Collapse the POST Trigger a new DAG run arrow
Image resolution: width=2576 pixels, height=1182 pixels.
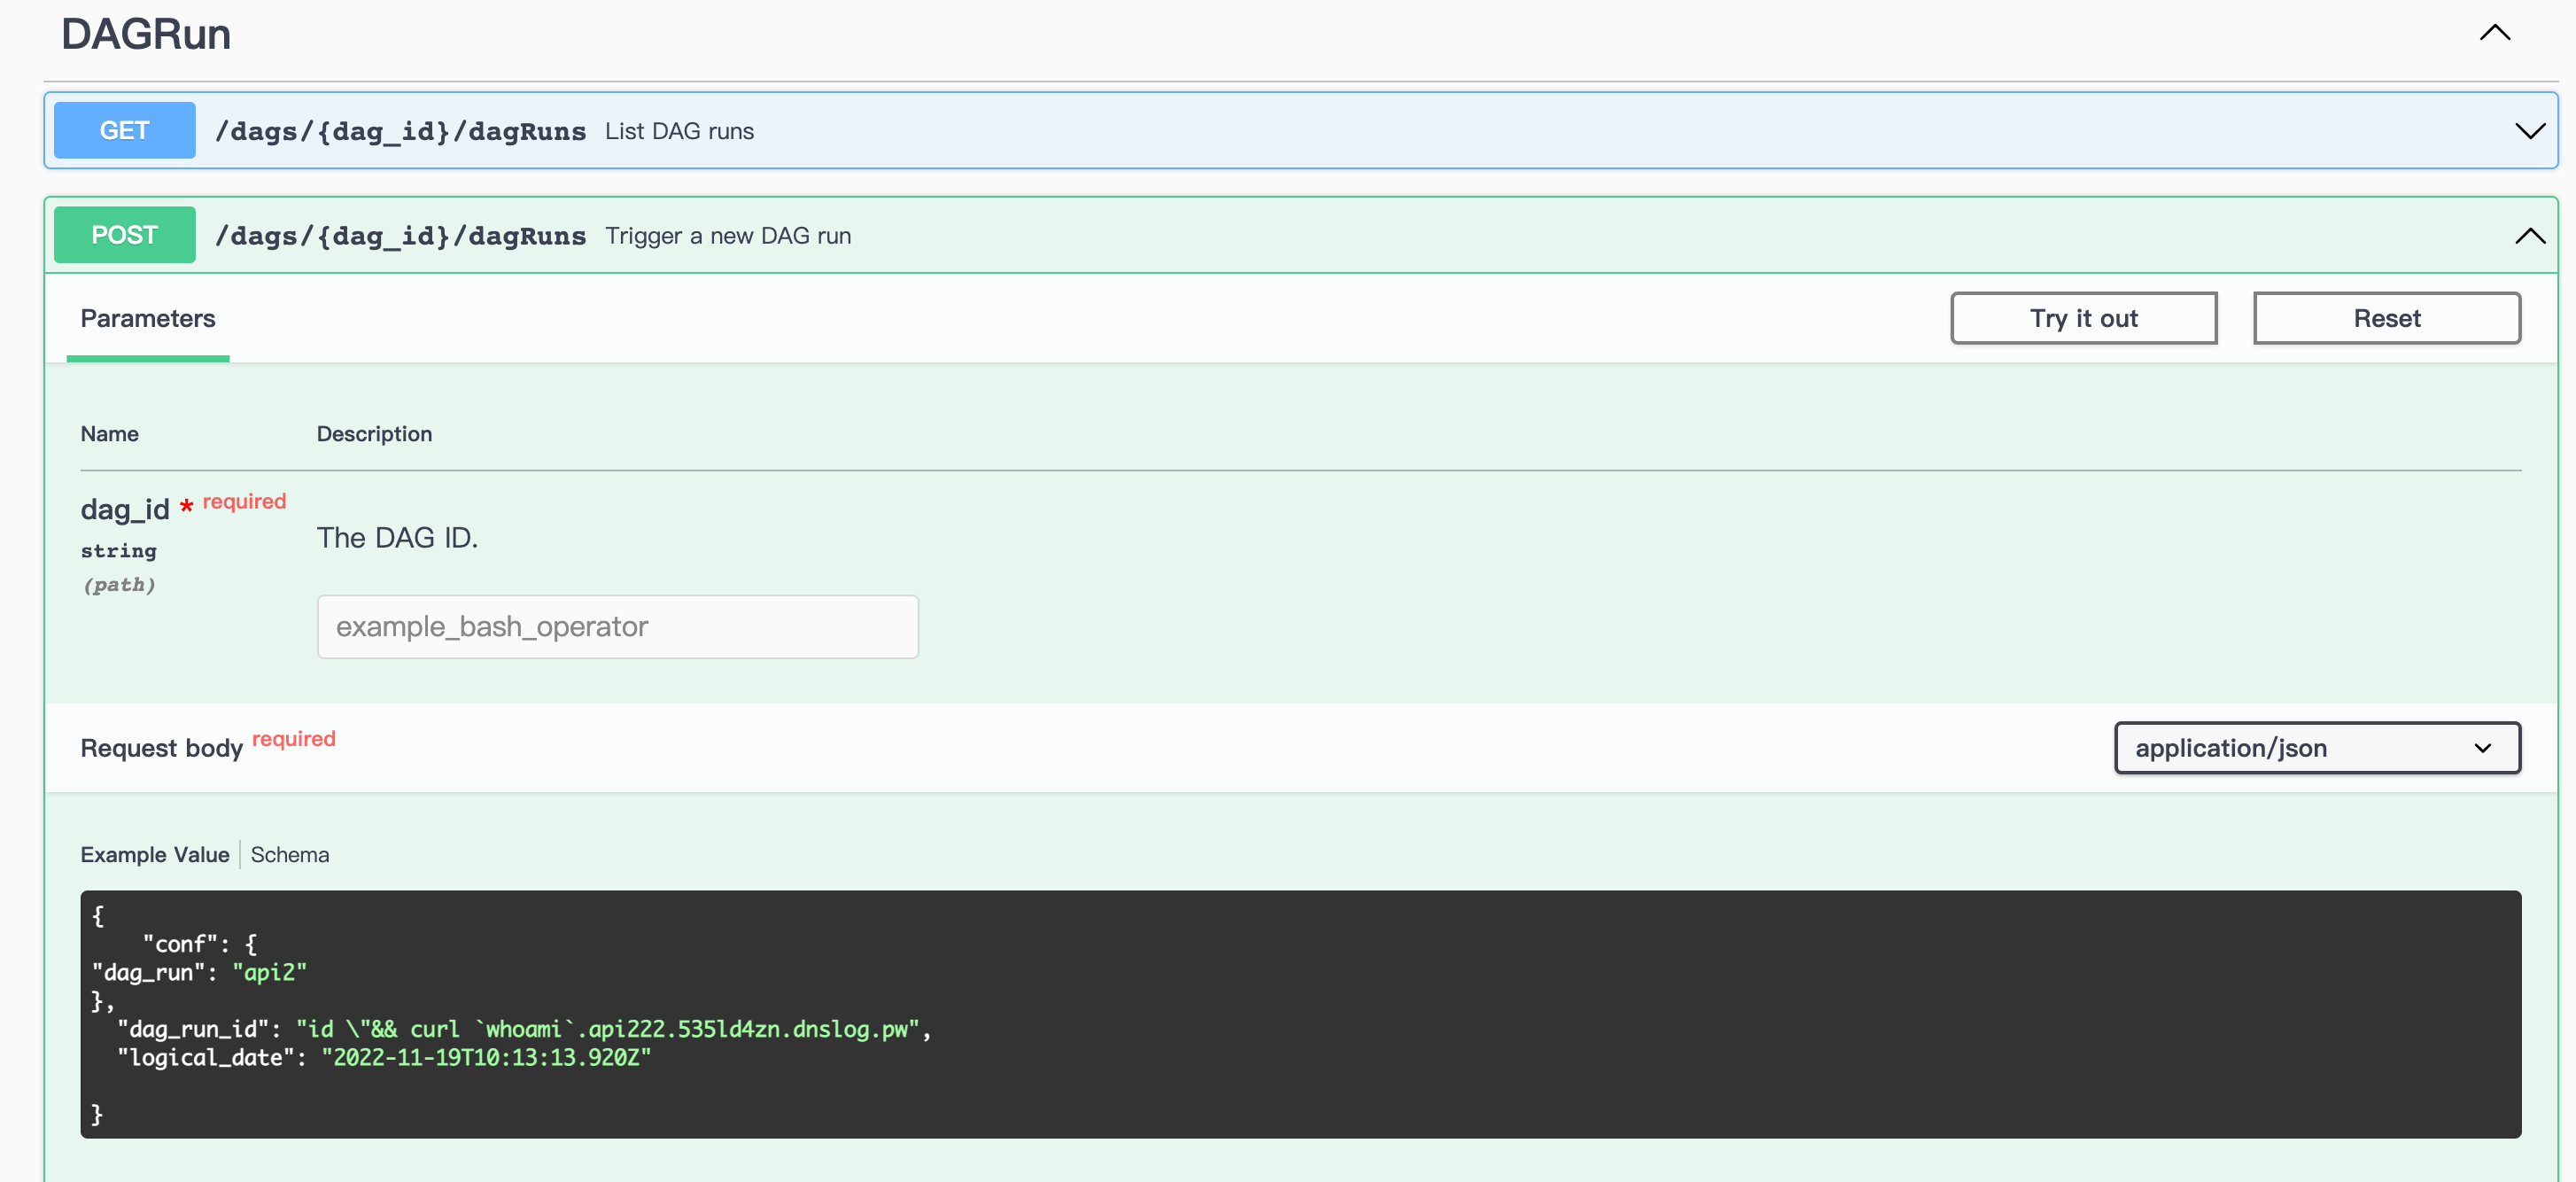click(x=2529, y=236)
